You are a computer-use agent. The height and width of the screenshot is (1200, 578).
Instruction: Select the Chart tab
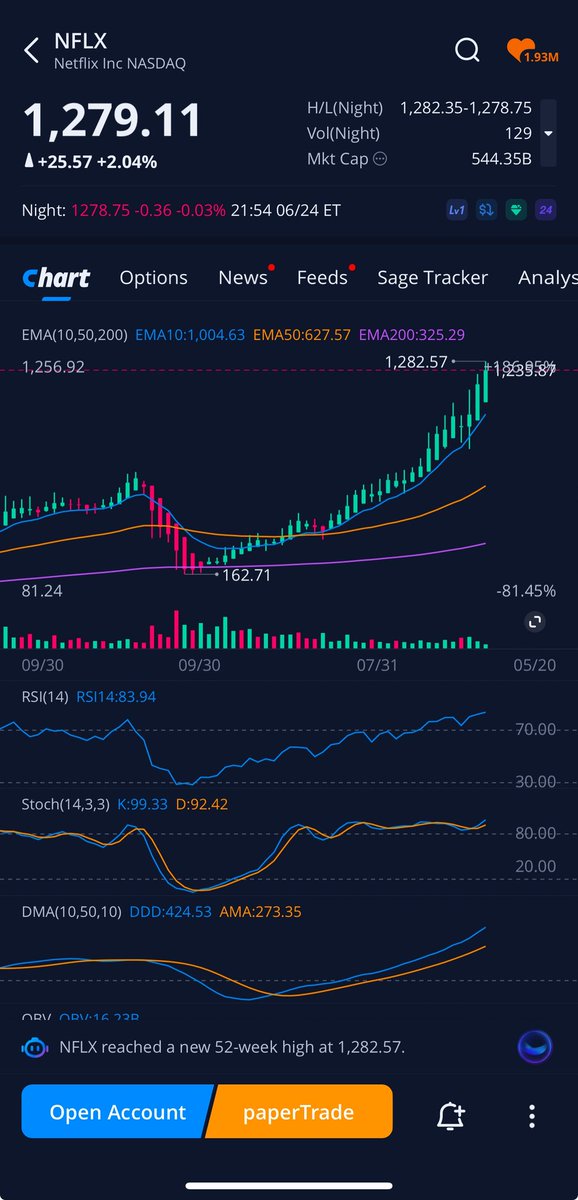point(56,278)
